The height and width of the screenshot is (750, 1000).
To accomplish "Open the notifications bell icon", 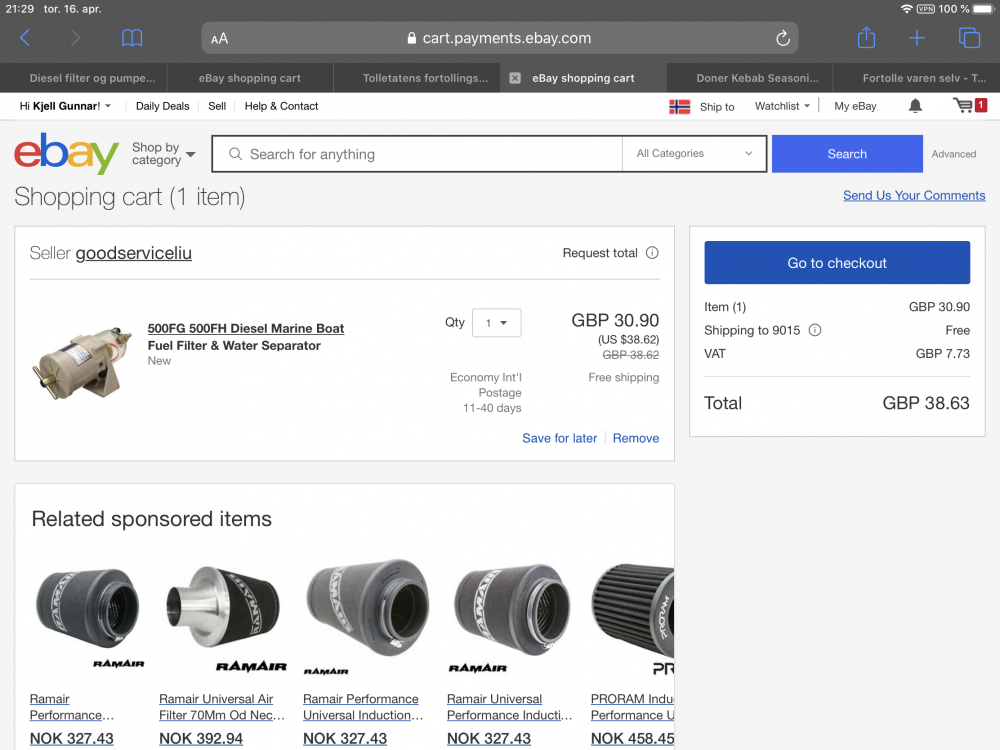I will tap(915, 106).
